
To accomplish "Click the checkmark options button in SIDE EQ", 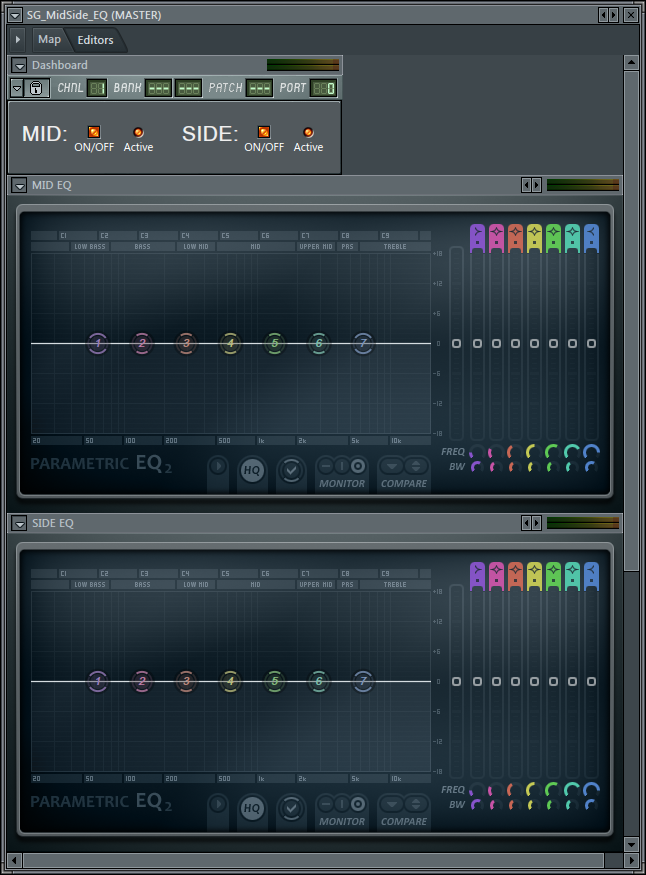I will coord(291,808).
